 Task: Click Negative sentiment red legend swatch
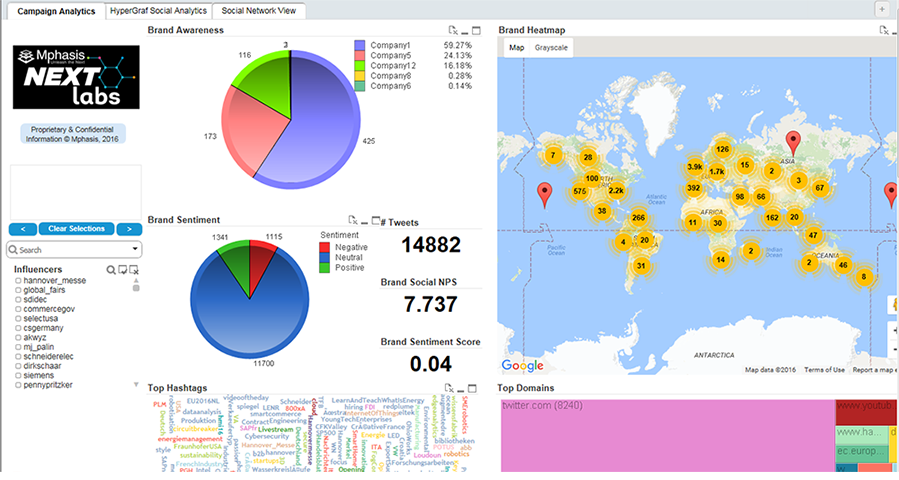point(325,247)
